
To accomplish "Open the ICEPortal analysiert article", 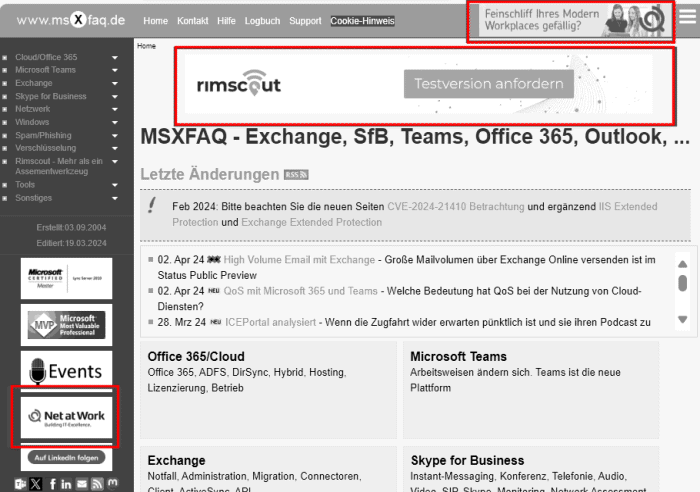I will pos(270,322).
